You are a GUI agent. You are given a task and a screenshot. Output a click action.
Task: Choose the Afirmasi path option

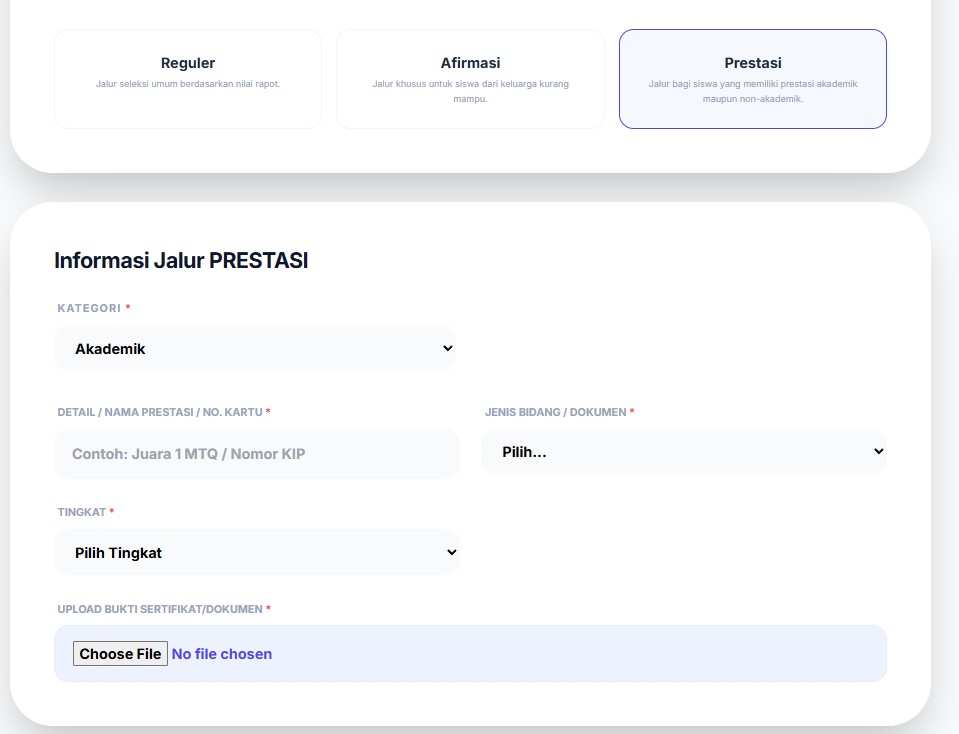[x=470, y=78]
